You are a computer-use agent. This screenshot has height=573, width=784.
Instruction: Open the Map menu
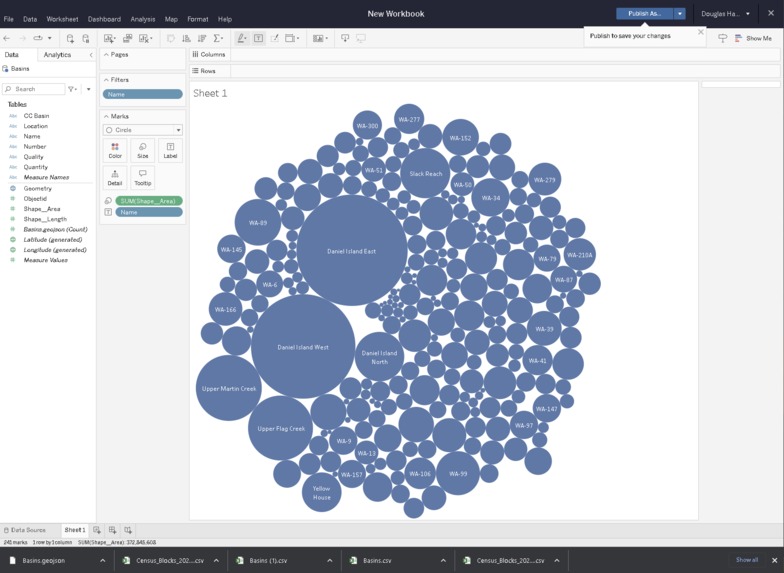(x=171, y=19)
